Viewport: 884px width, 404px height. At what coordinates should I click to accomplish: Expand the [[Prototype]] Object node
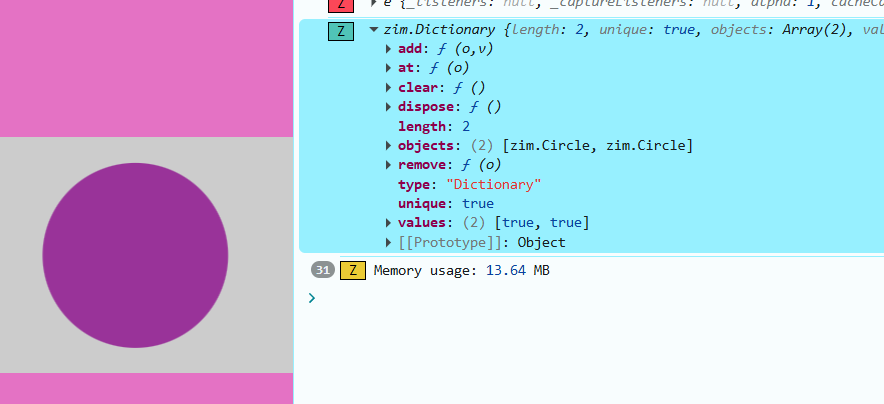pyautogui.click(x=389, y=243)
